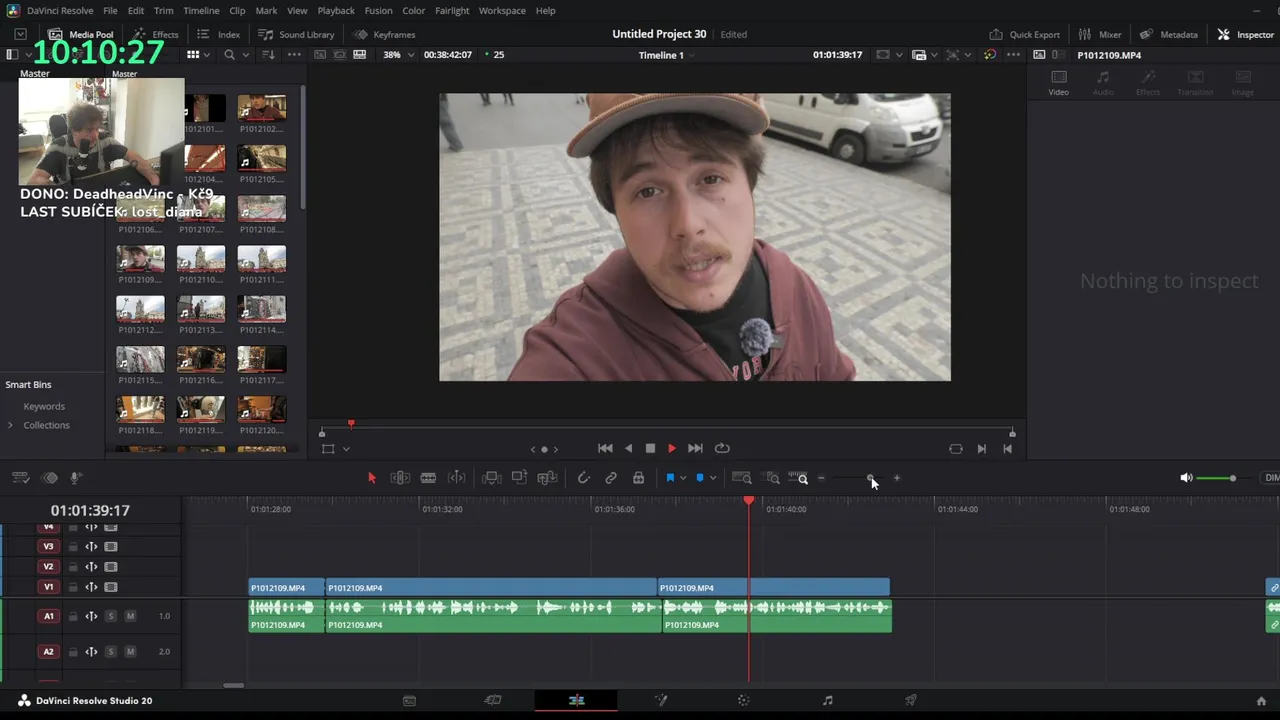Click the Quick Export button
The width and height of the screenshot is (1280, 720).
(x=1024, y=34)
